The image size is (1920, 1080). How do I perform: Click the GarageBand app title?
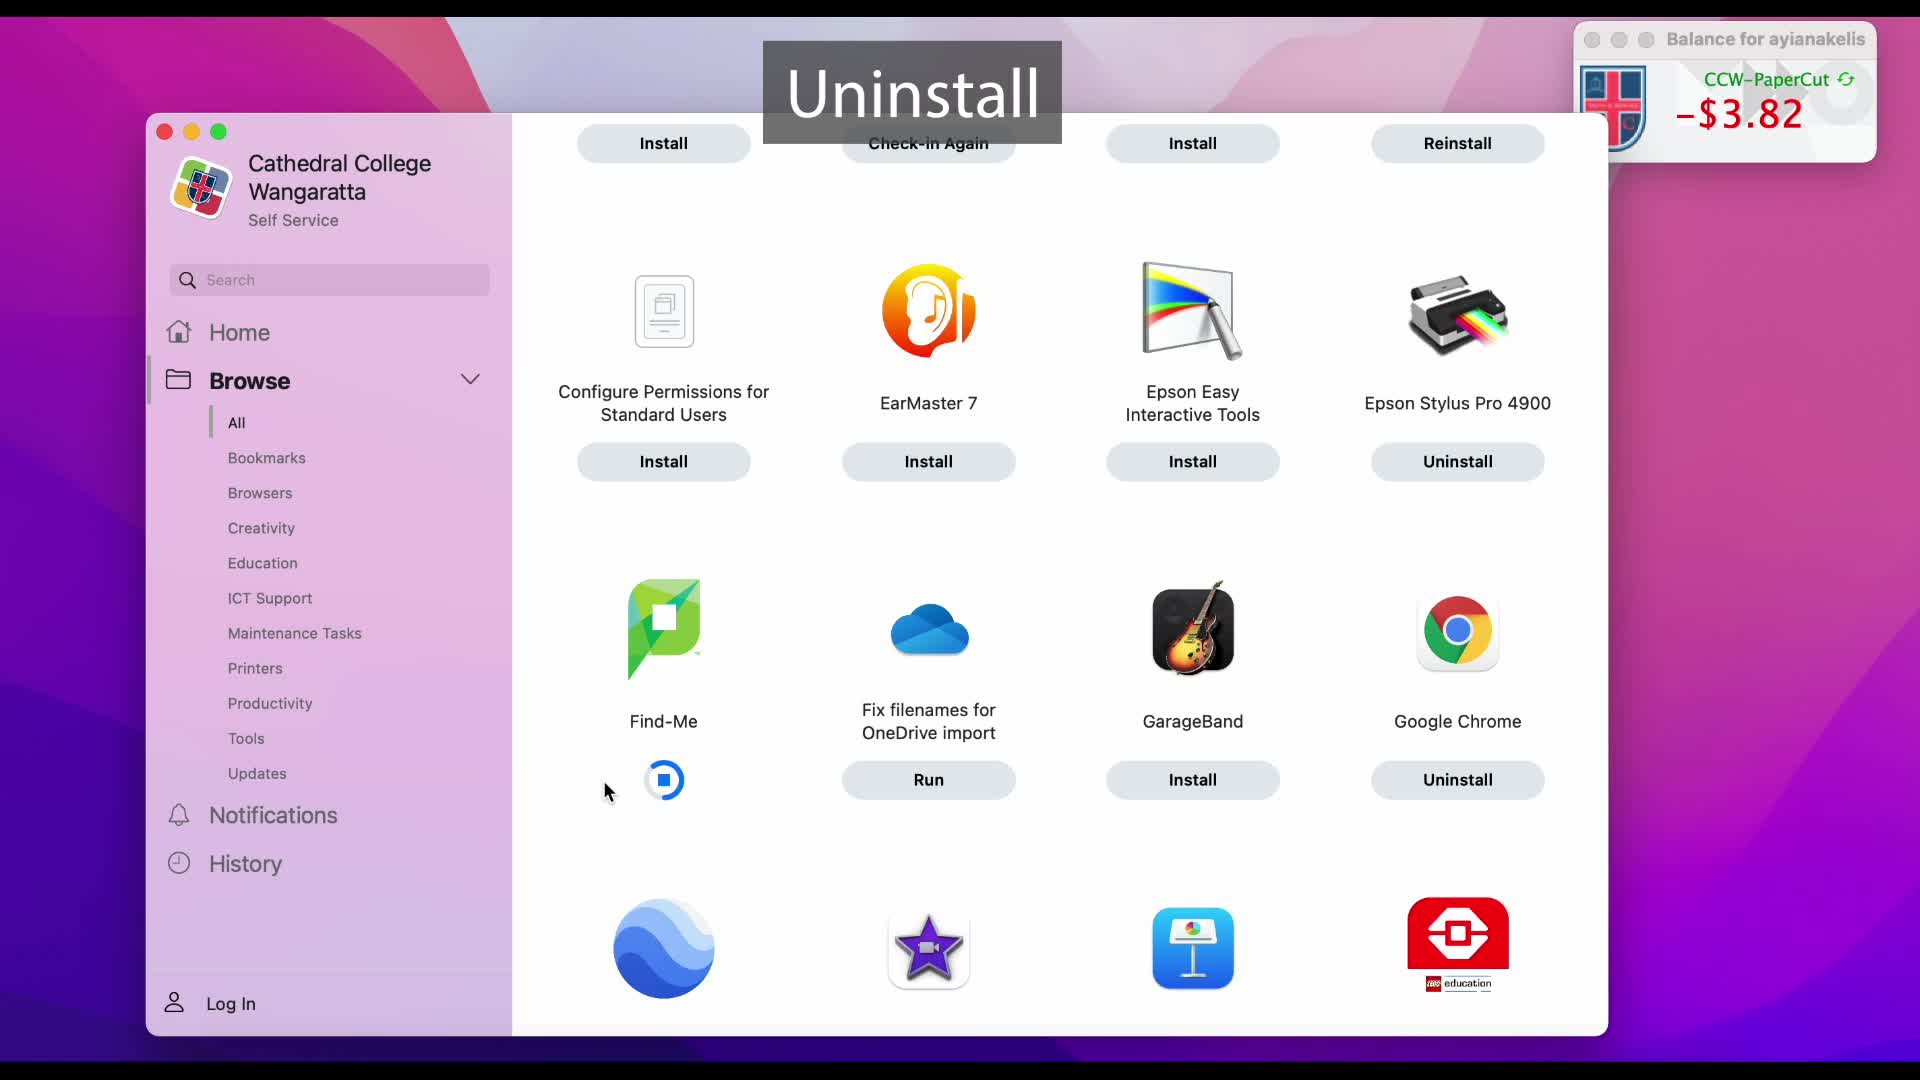[x=1192, y=721]
